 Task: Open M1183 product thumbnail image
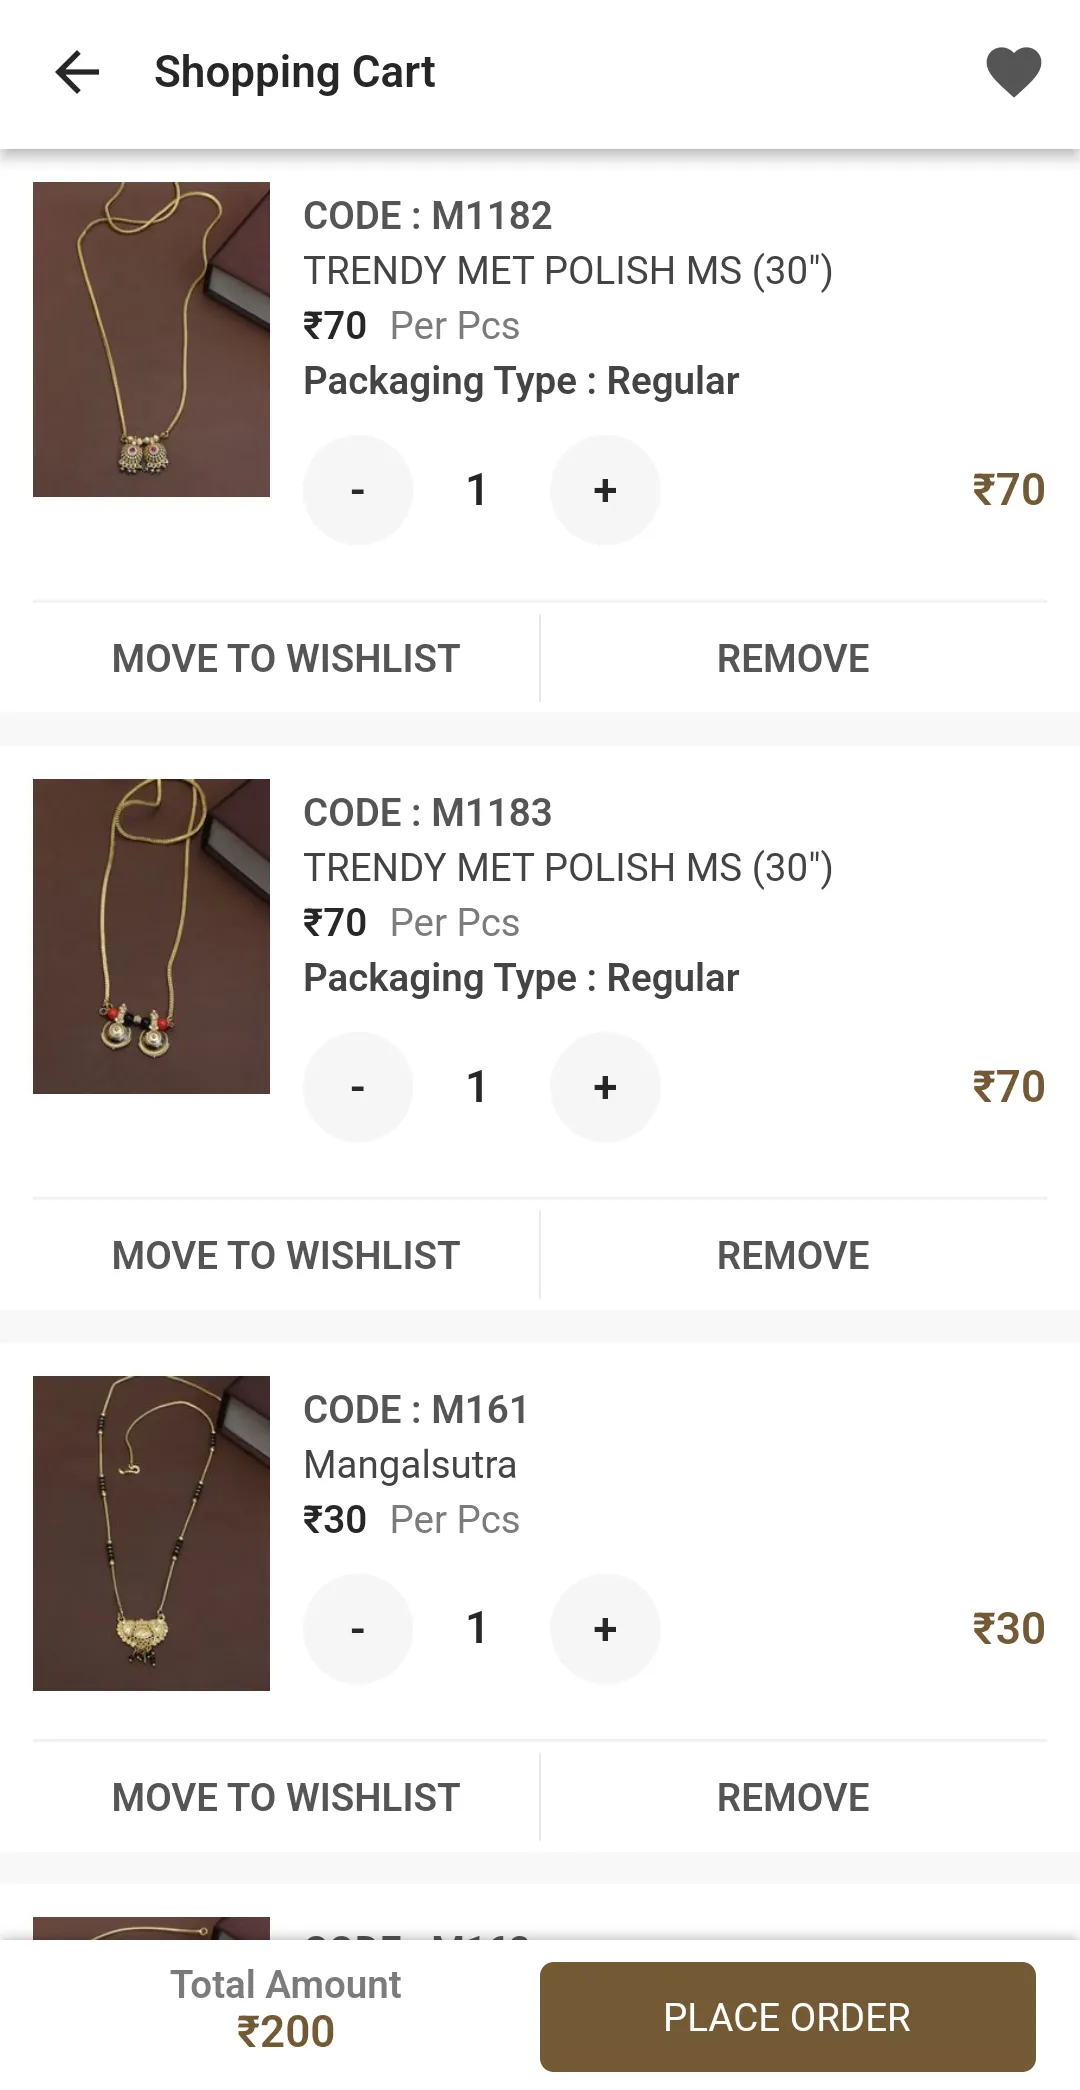(151, 936)
